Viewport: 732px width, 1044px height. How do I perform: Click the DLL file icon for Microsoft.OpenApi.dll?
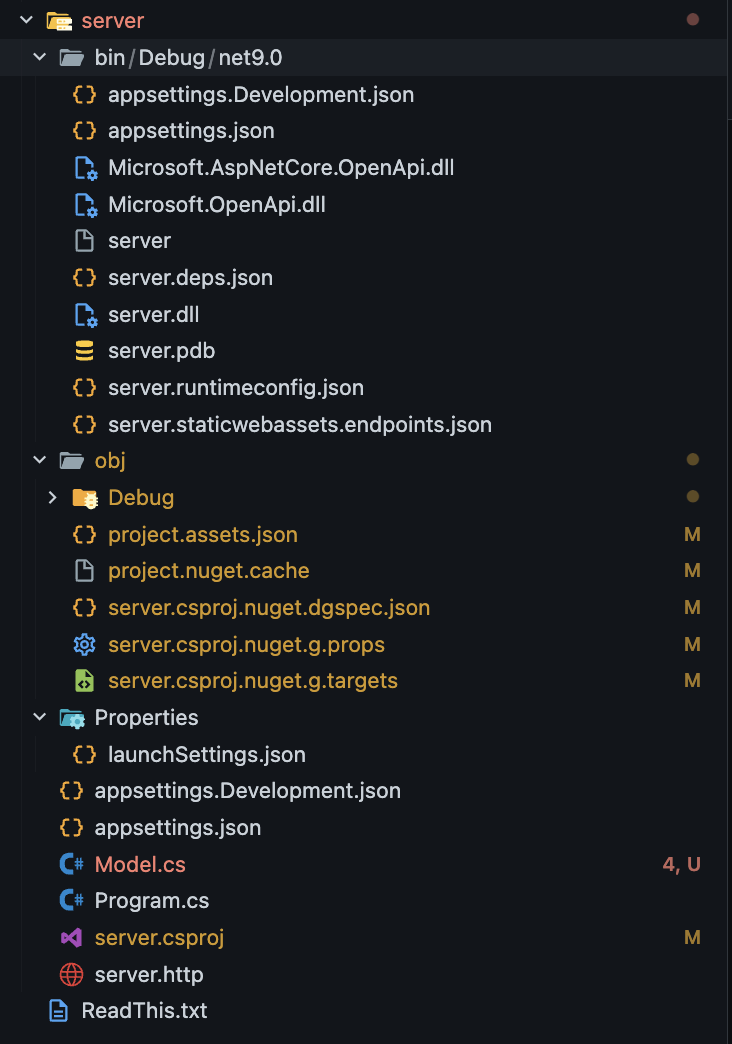click(x=85, y=205)
